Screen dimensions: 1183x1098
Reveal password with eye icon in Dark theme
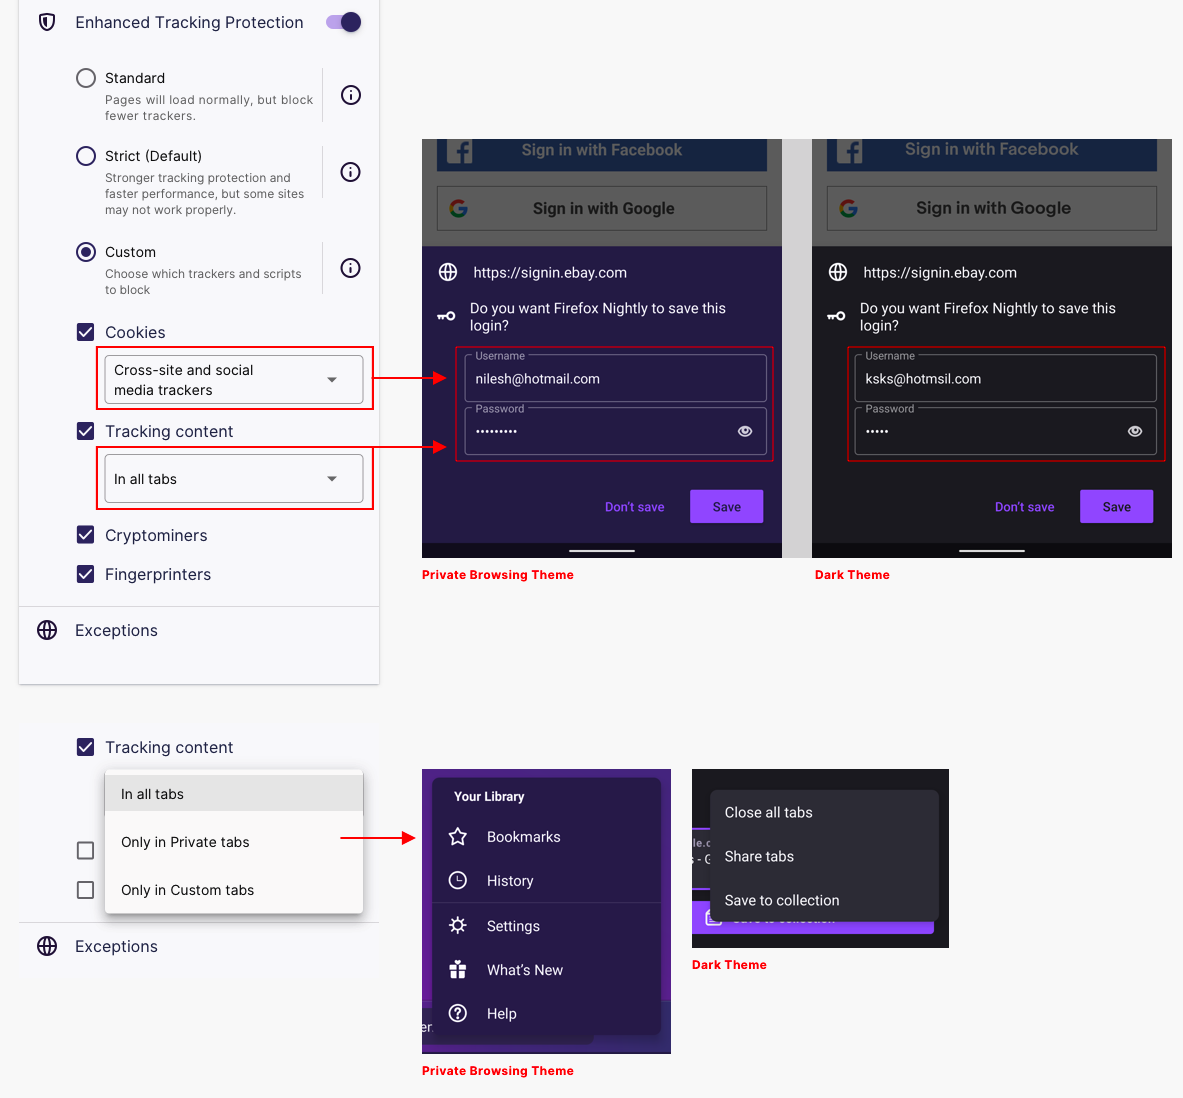tap(1135, 431)
